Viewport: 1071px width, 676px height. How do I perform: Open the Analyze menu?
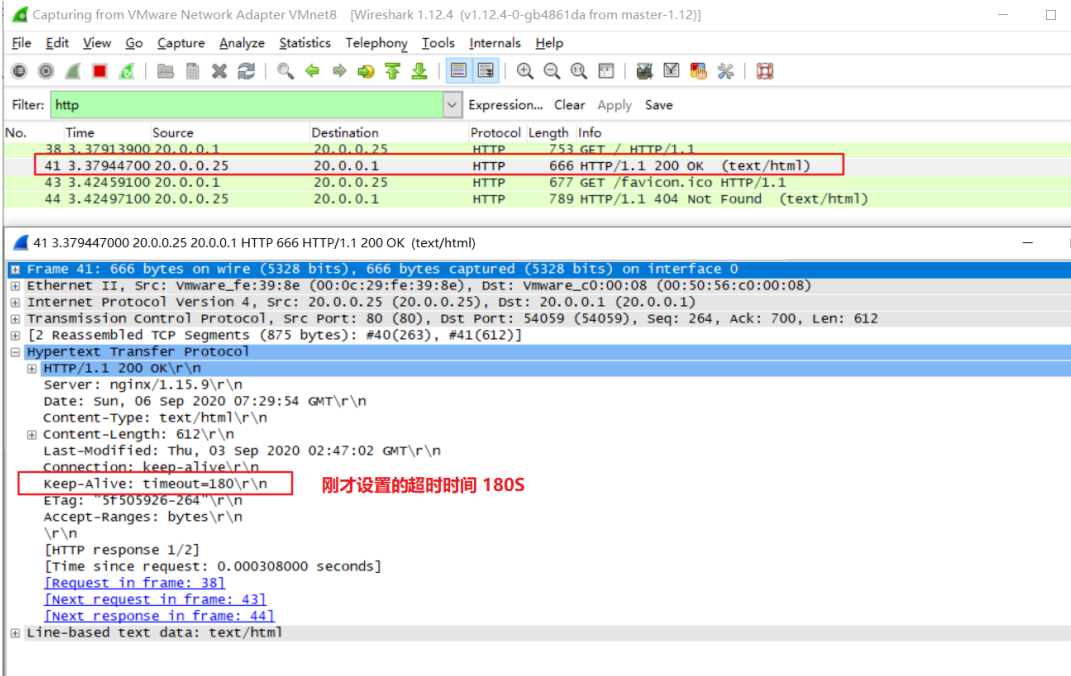click(242, 43)
